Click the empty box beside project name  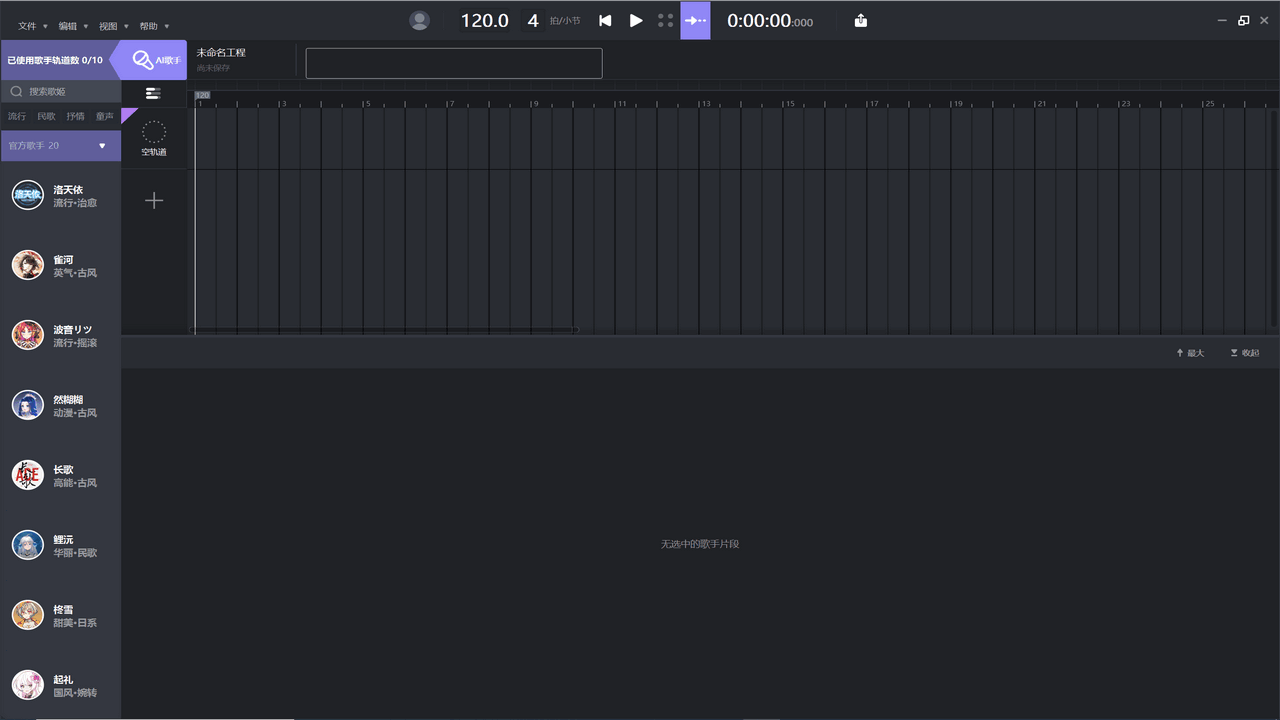[x=454, y=63]
